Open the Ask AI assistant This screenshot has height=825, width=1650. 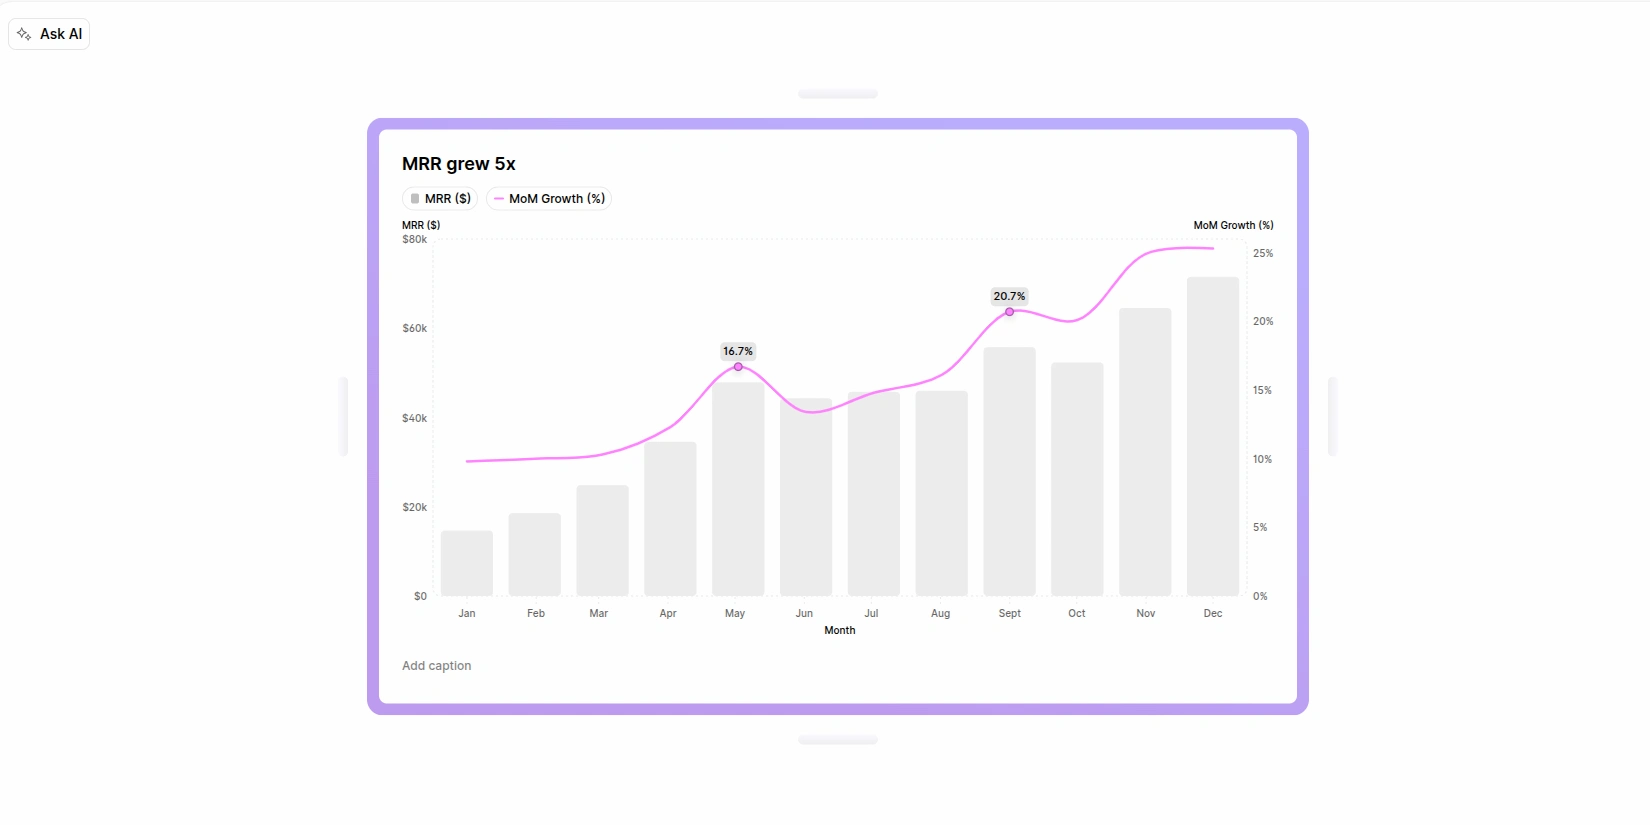coord(49,34)
